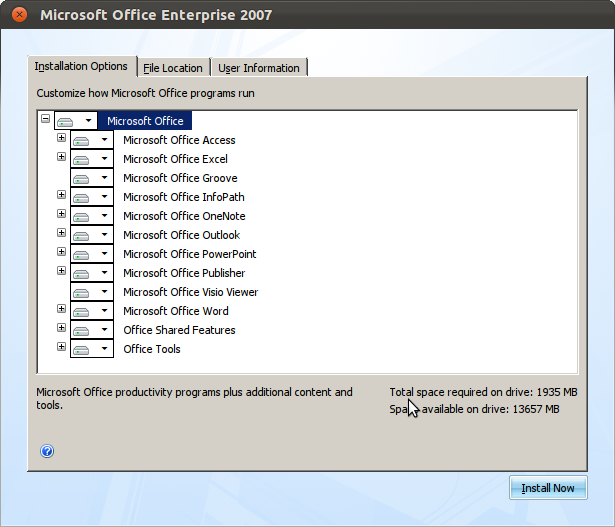This screenshot has width=615, height=527.
Task: Select the Microsoft Office Access label
Action: (179, 140)
